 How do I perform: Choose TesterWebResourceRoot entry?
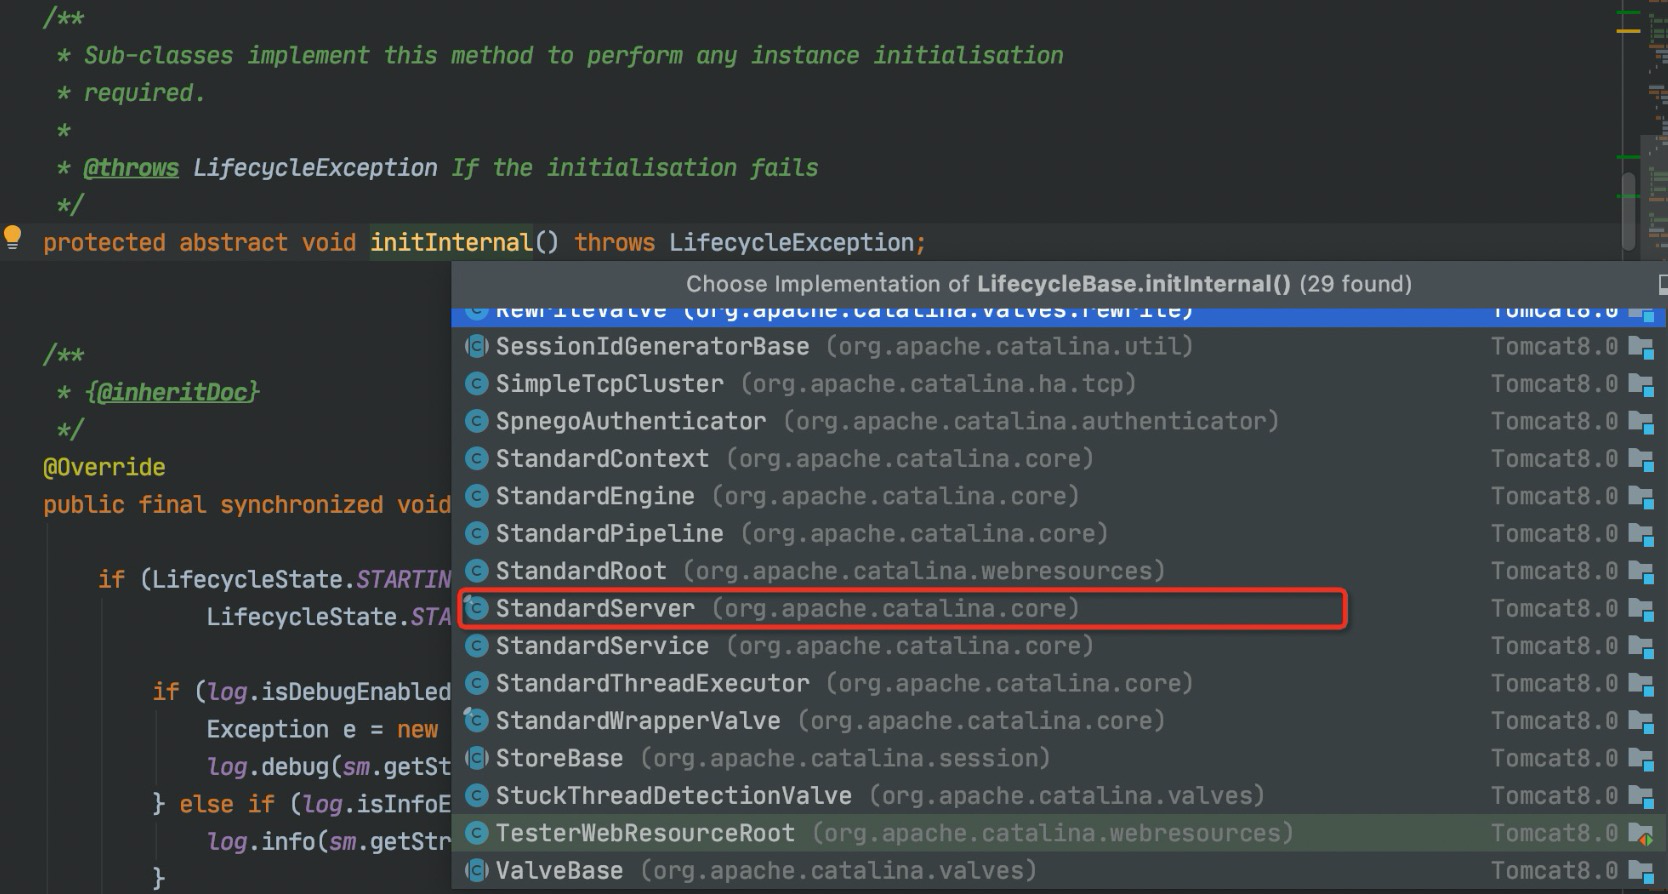coord(1060,834)
